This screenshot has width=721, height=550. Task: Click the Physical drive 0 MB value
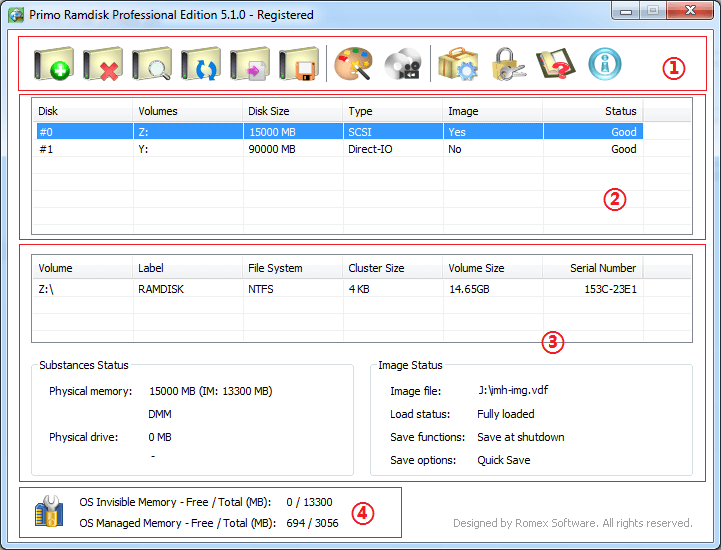(x=160, y=437)
